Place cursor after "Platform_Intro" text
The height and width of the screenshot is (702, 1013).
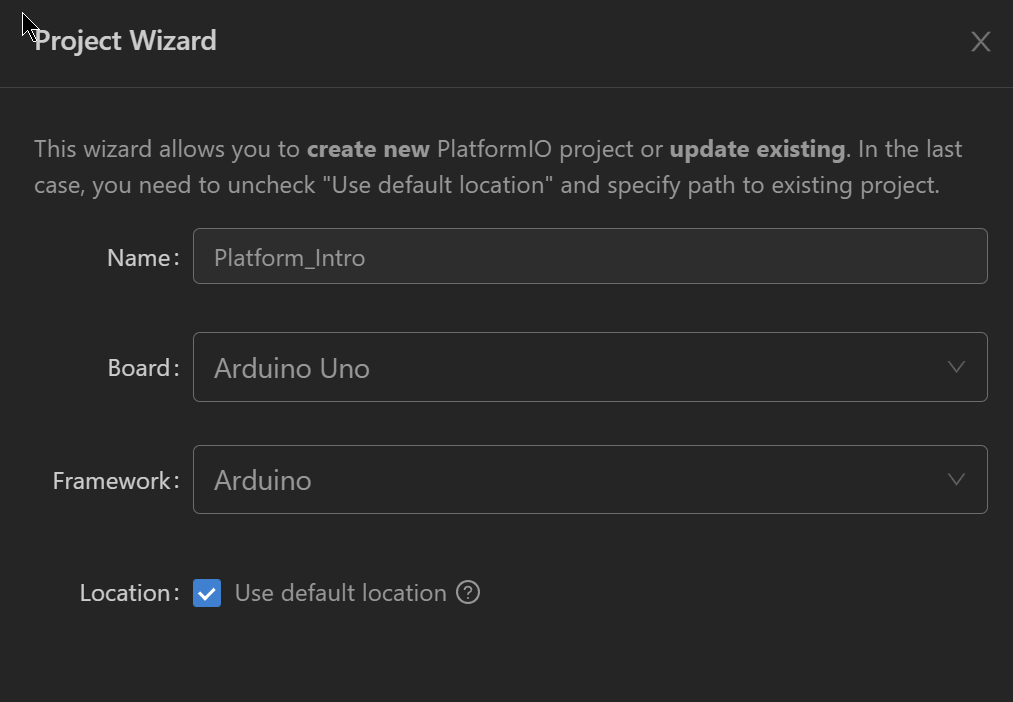368,258
